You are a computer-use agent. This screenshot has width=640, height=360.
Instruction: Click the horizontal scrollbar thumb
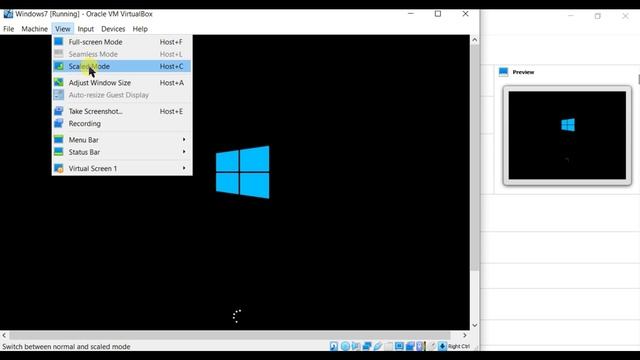(230, 335)
